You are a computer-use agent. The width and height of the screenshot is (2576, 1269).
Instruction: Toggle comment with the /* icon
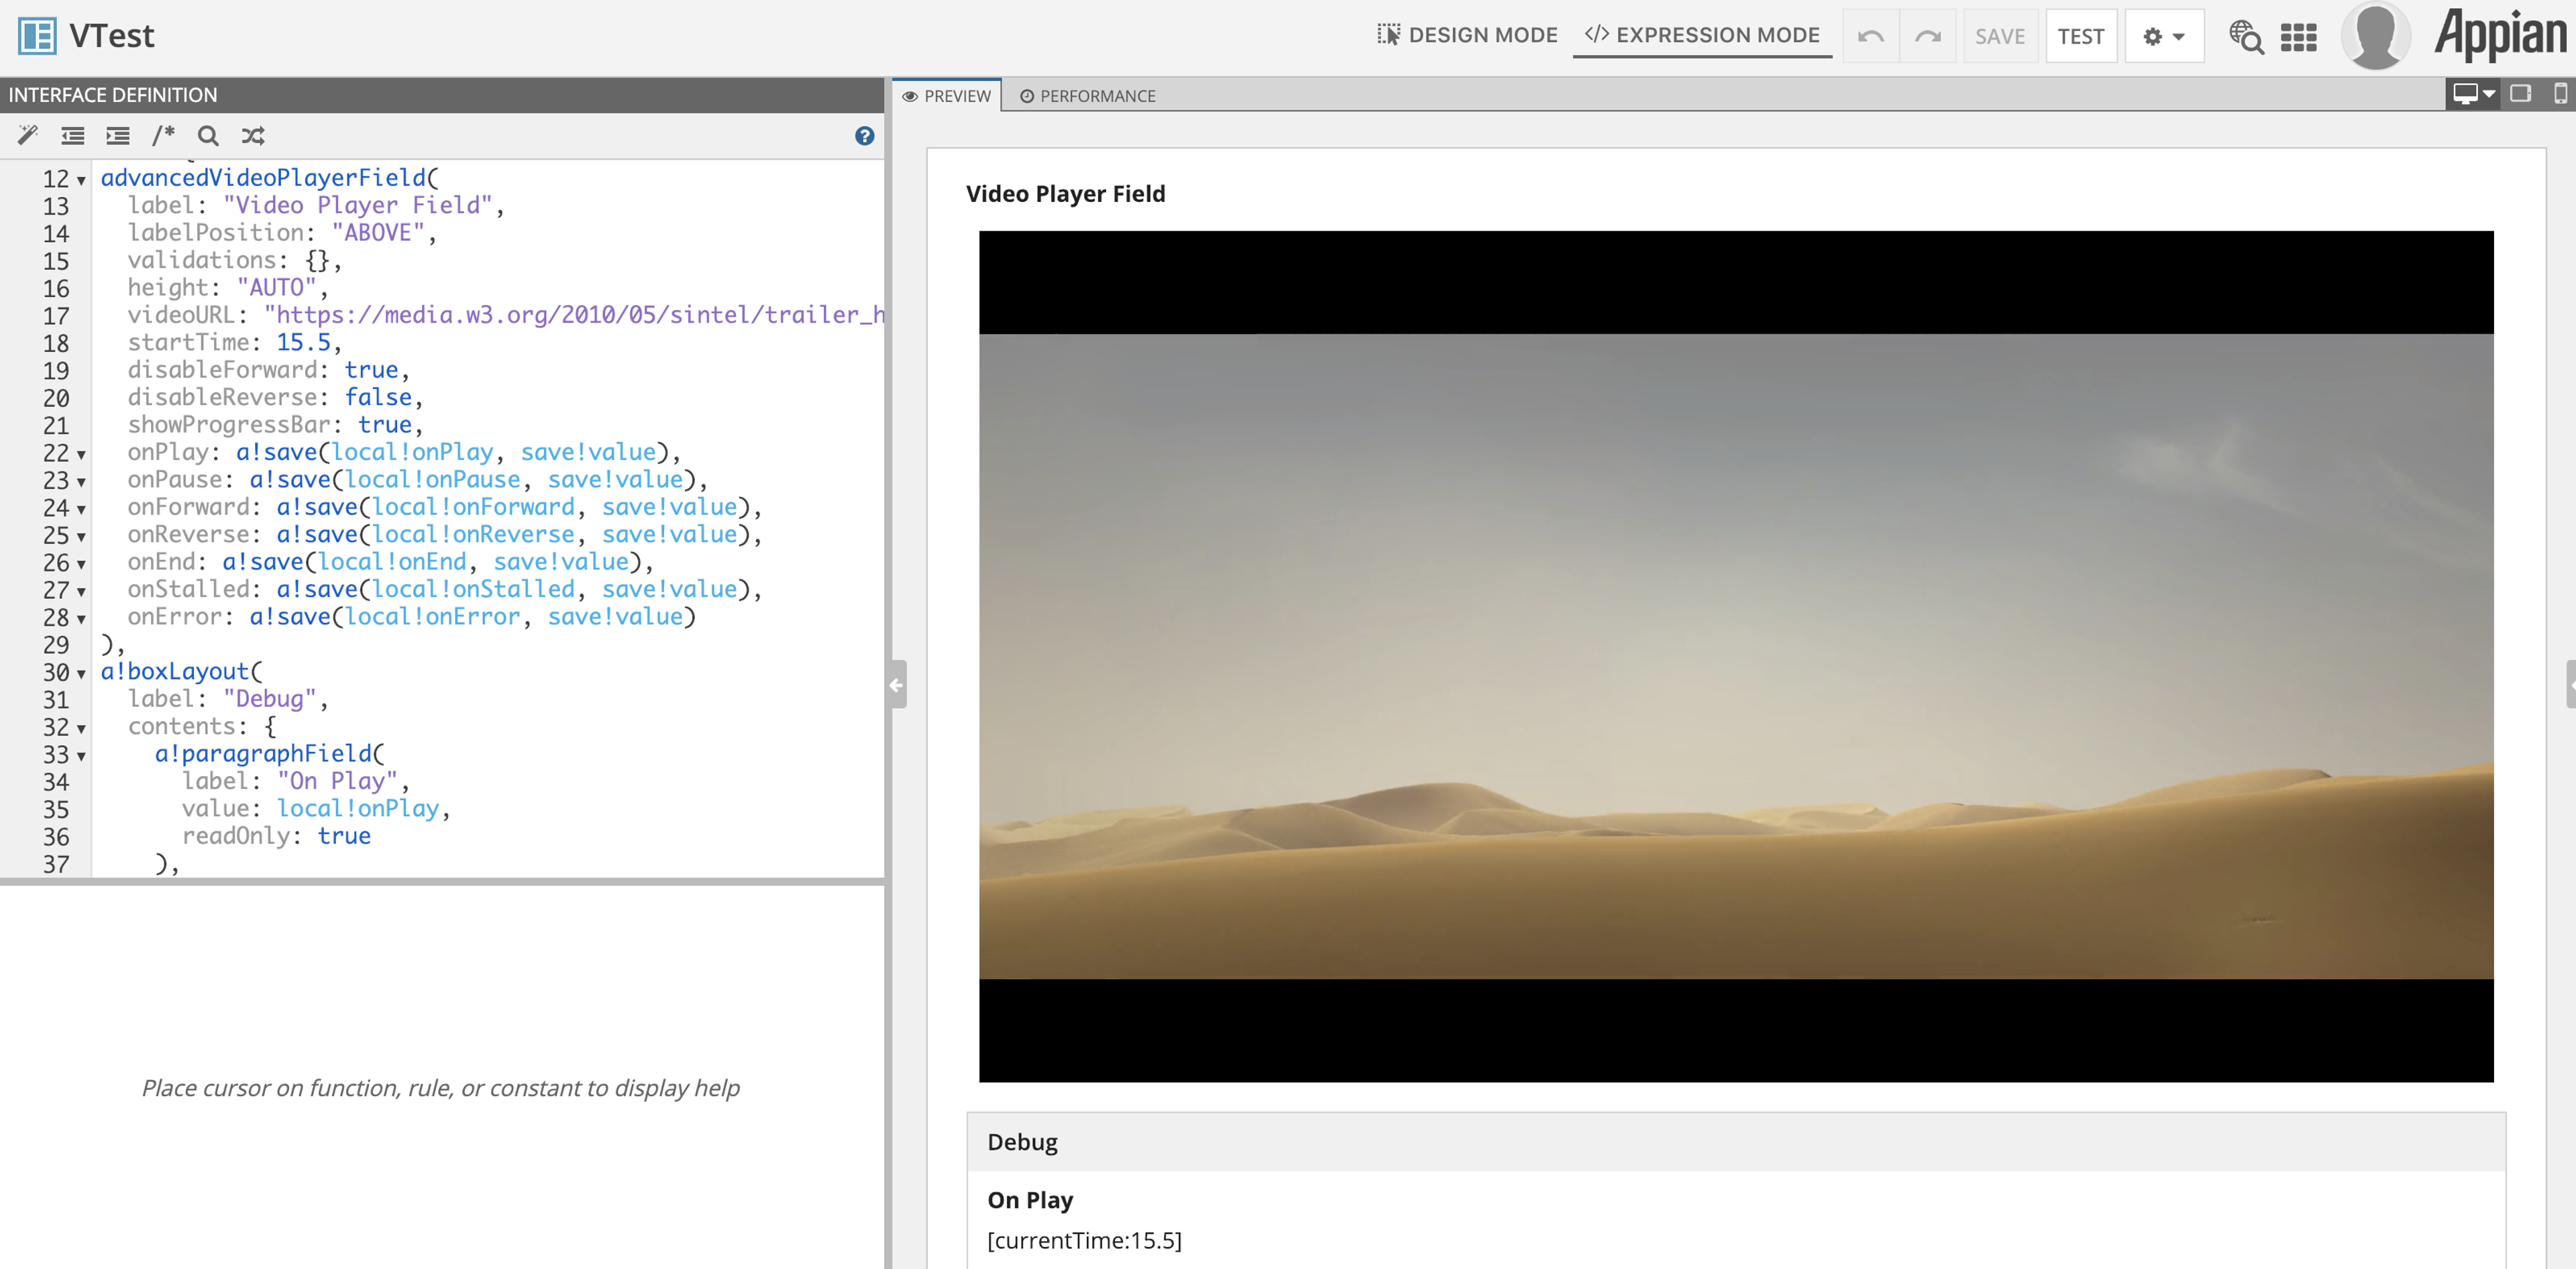(x=163, y=135)
